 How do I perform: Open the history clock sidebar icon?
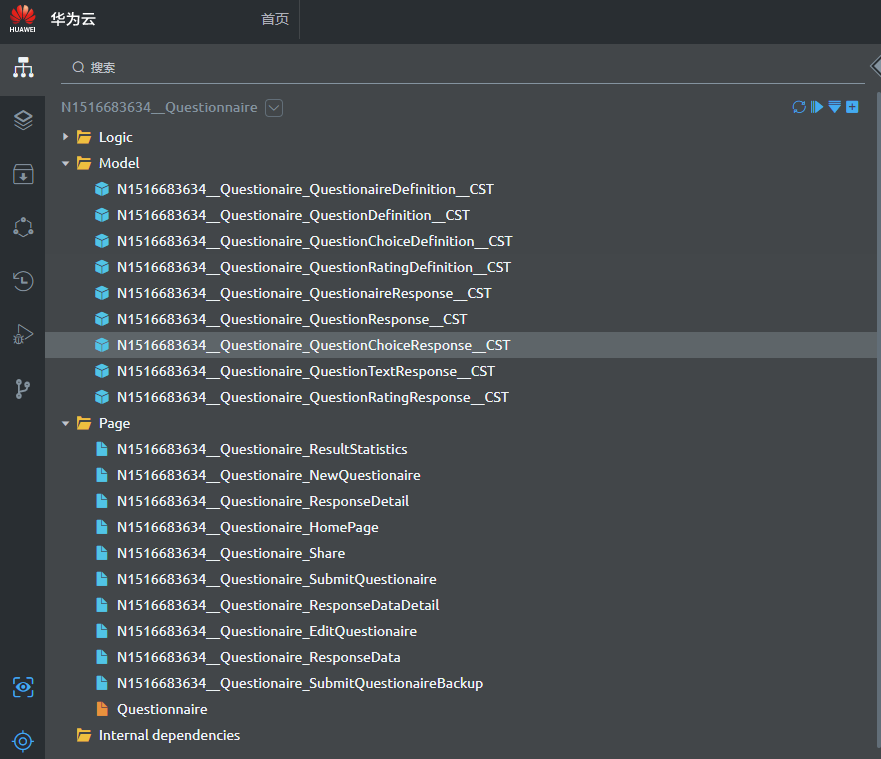[x=23, y=281]
